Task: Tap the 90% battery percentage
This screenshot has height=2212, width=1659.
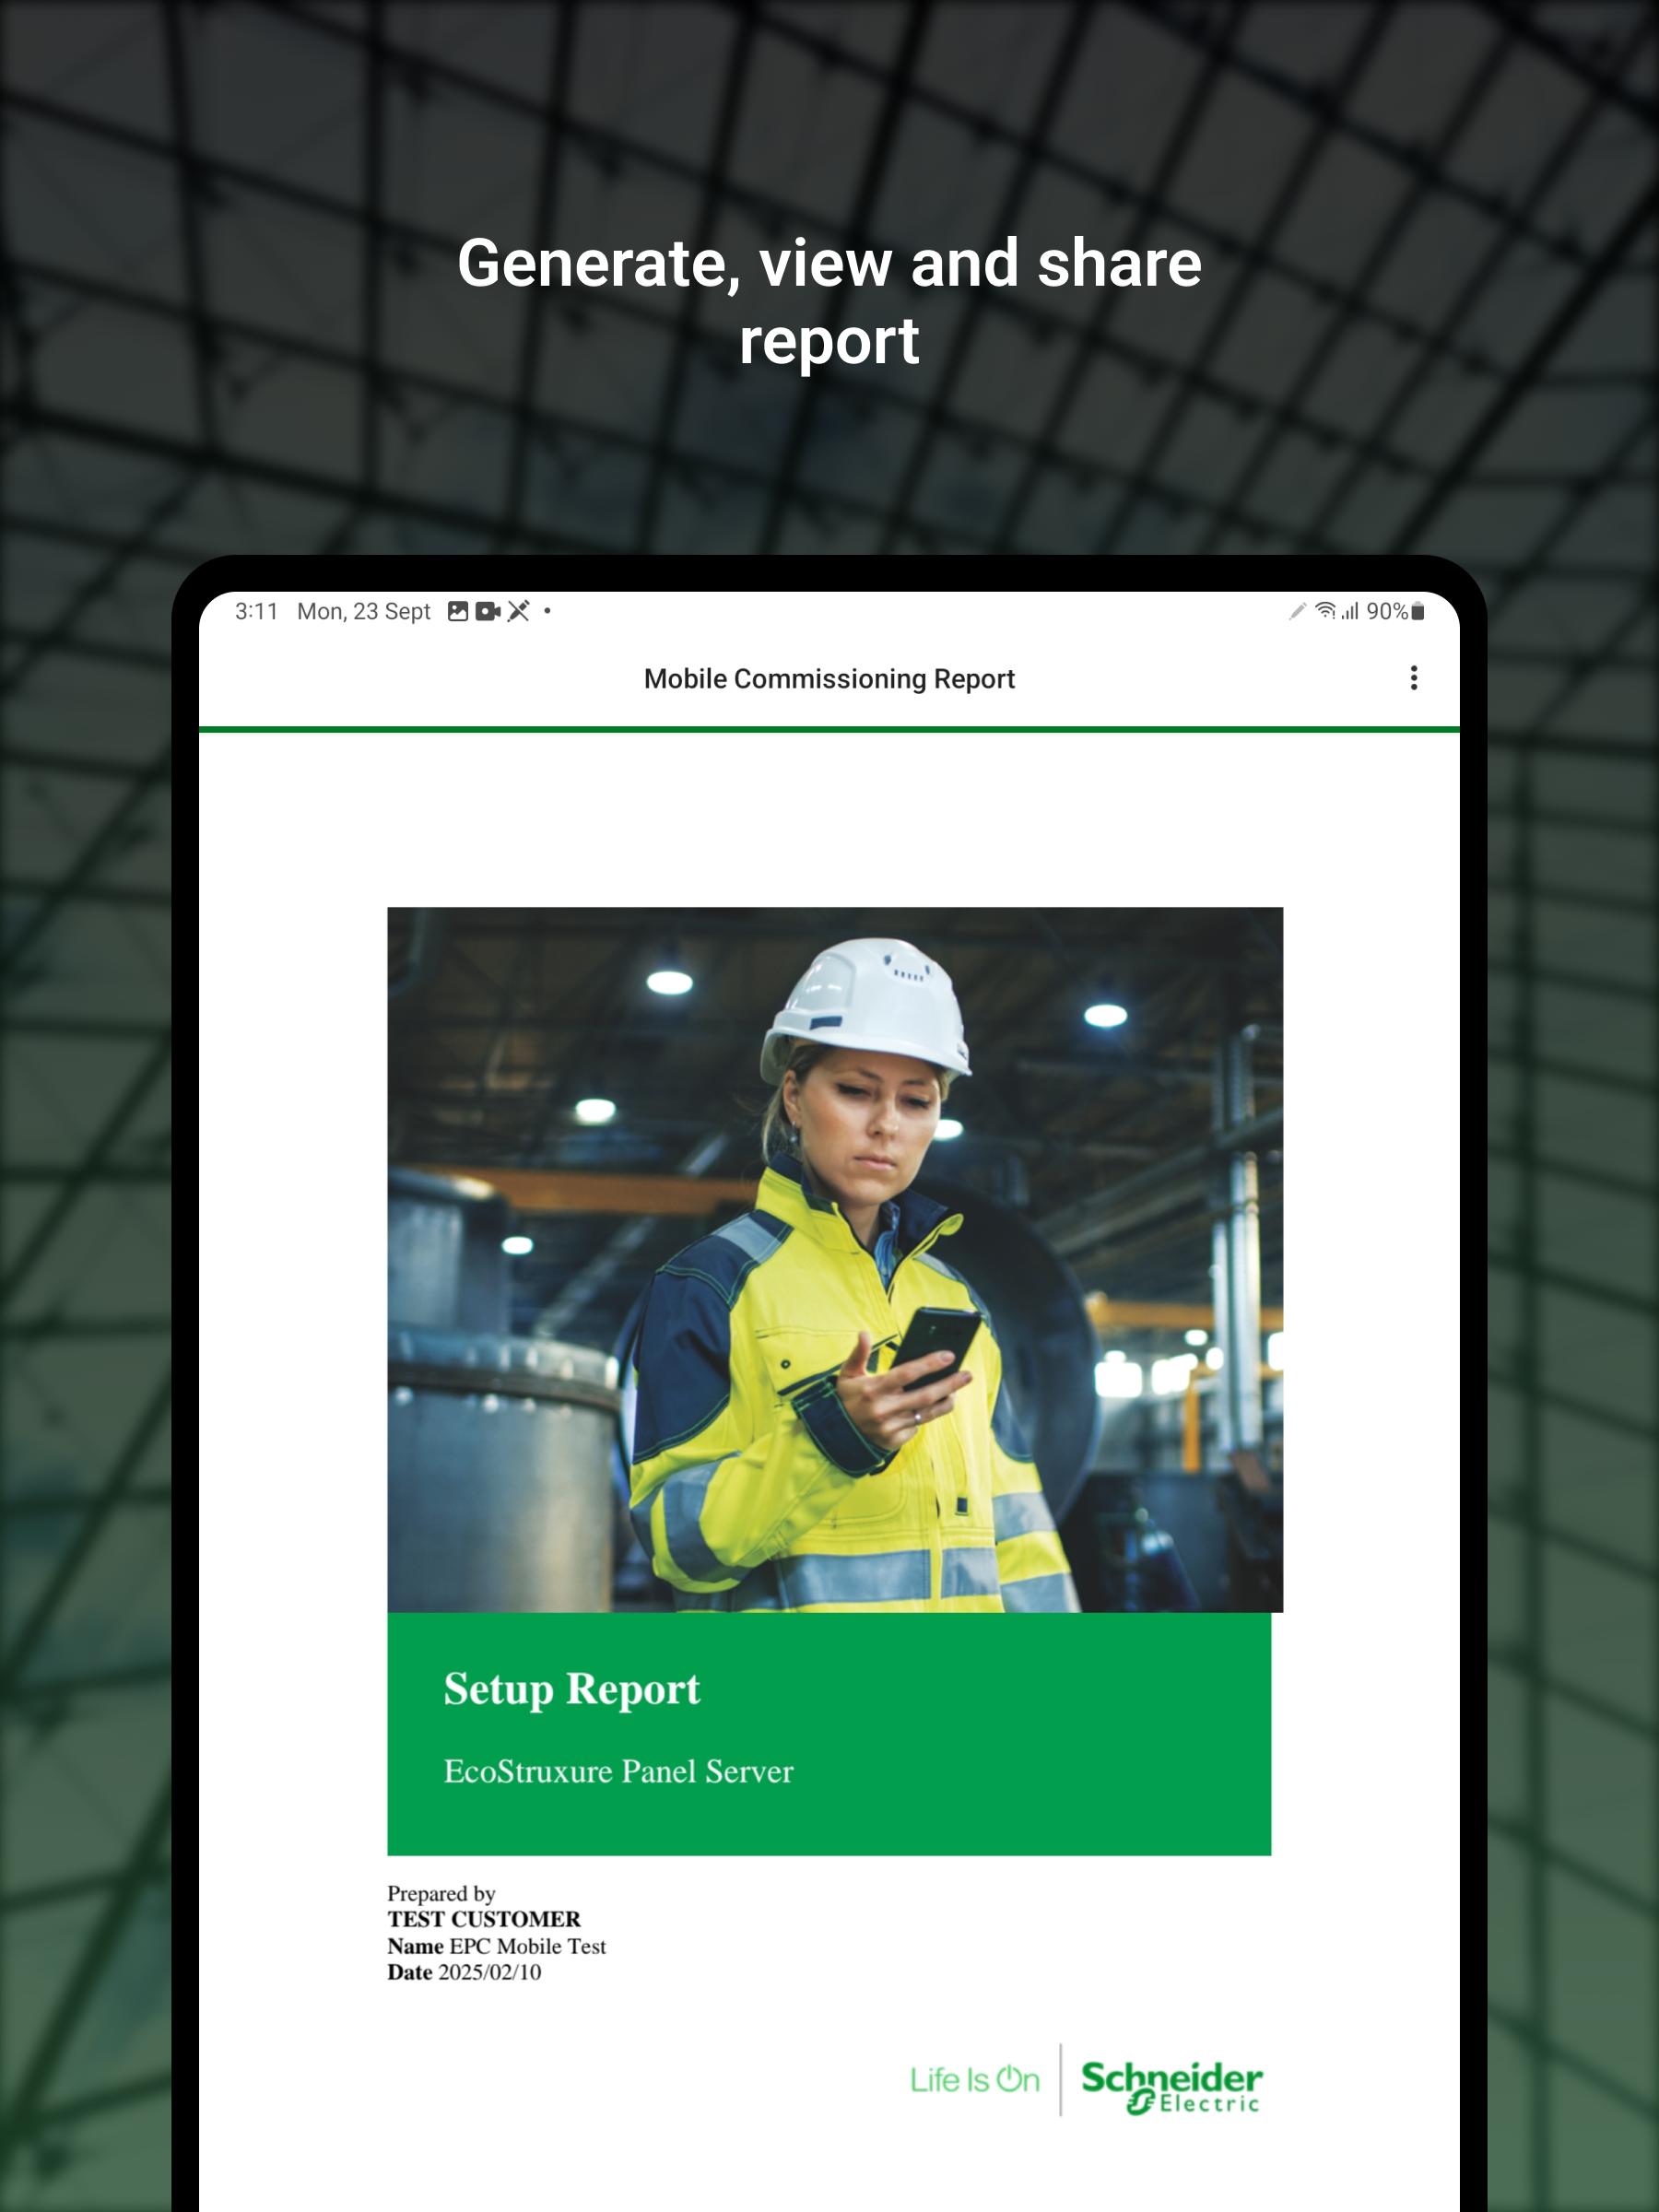Action: point(1387,611)
